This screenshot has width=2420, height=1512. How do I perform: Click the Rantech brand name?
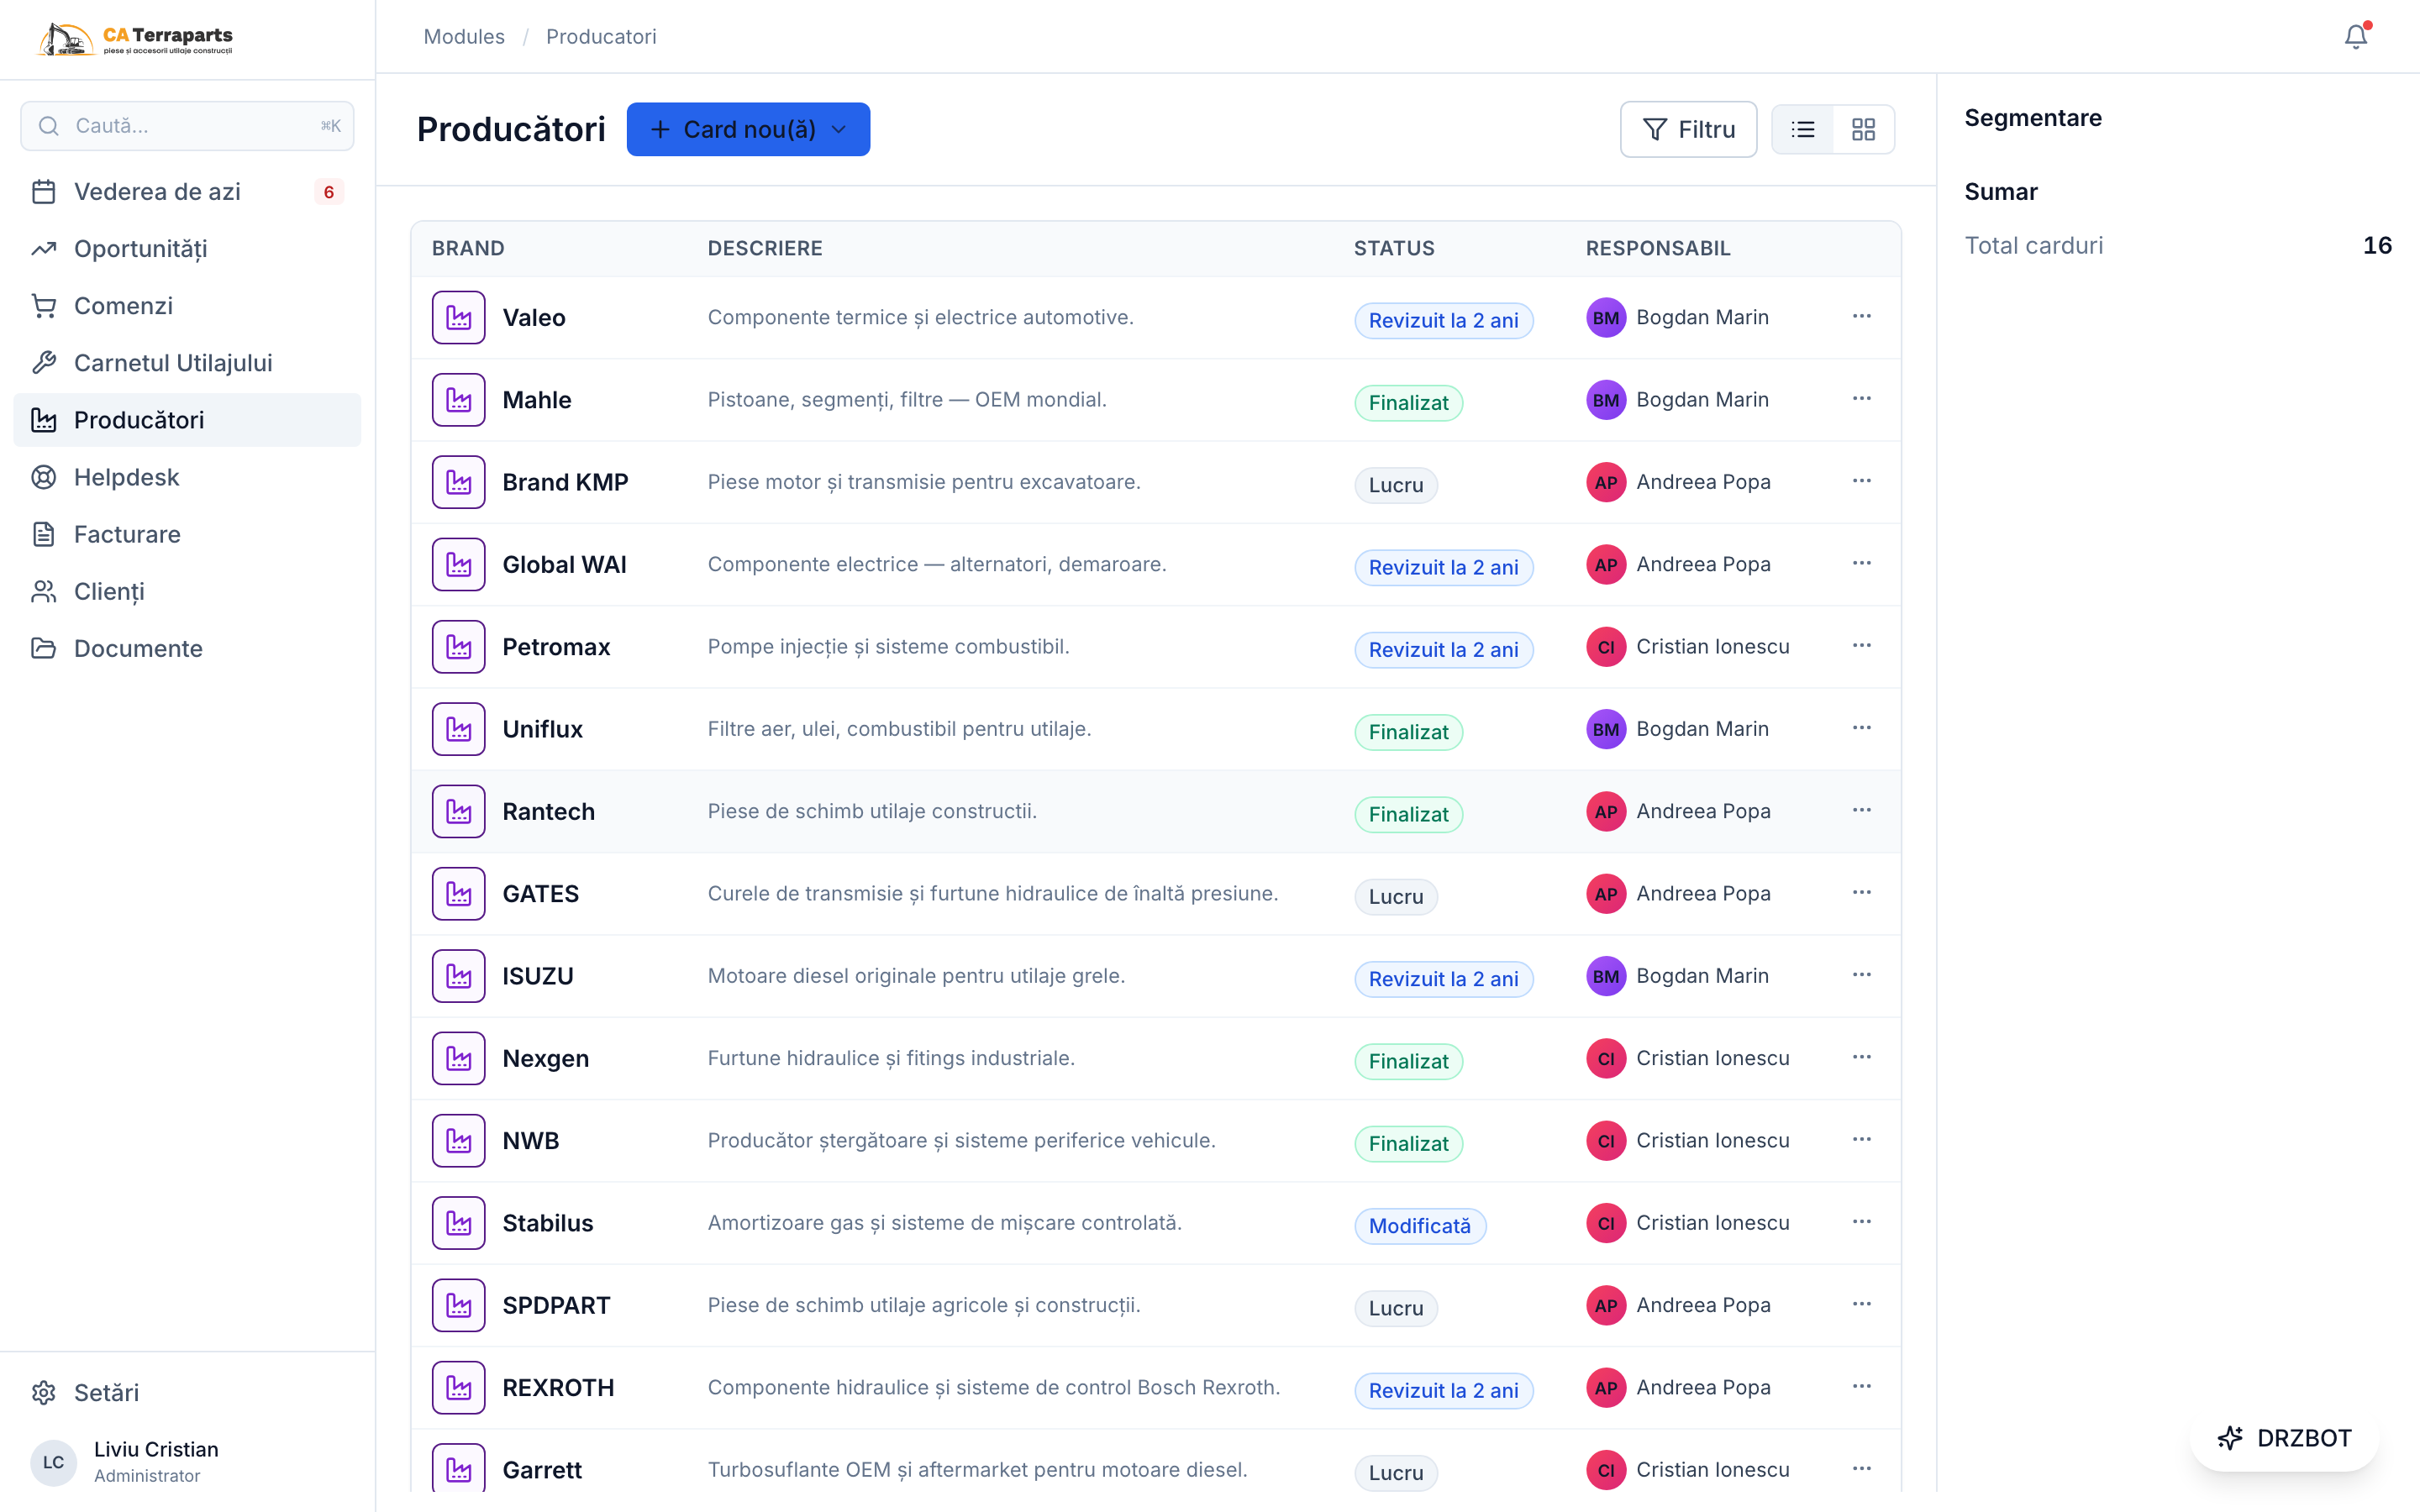(549, 812)
